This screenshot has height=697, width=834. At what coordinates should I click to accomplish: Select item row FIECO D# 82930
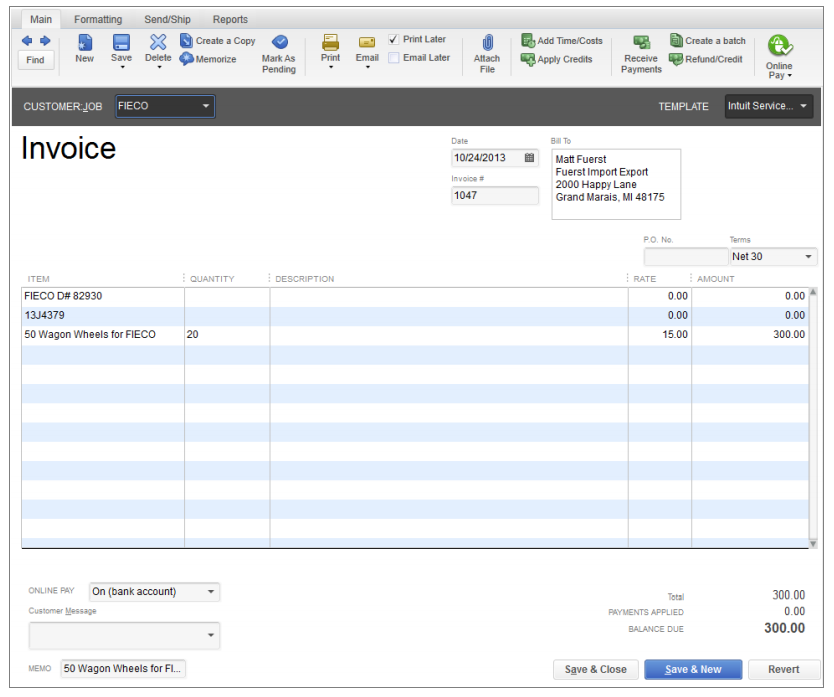415,297
